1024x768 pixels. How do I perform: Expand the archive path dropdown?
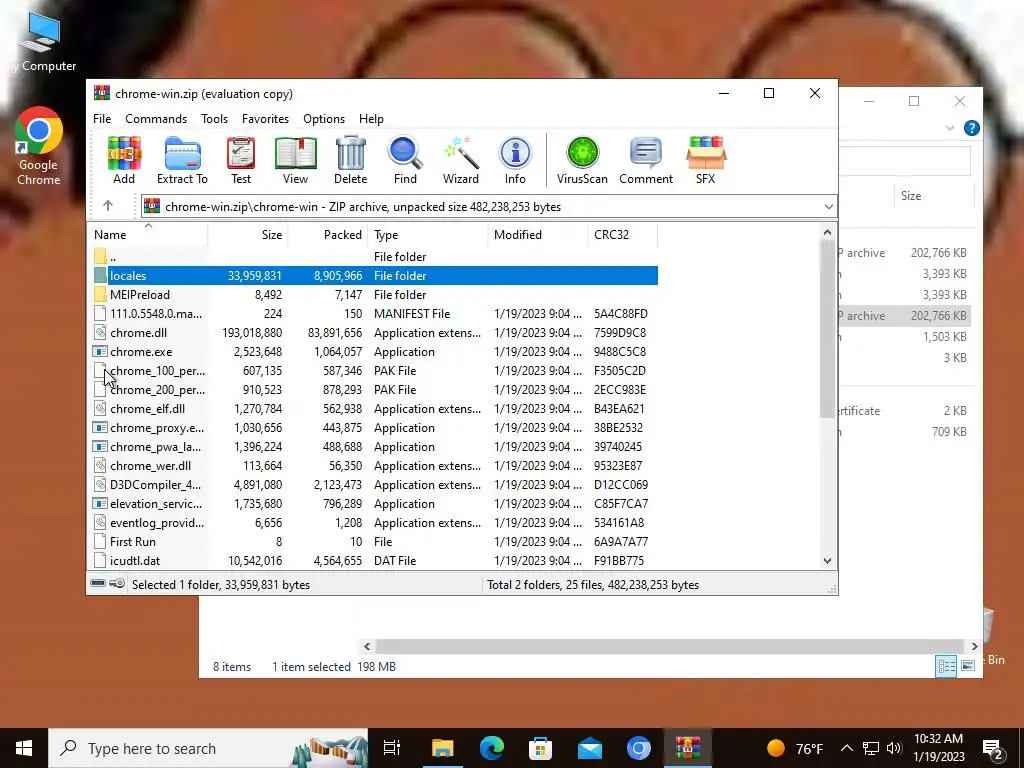click(x=828, y=206)
